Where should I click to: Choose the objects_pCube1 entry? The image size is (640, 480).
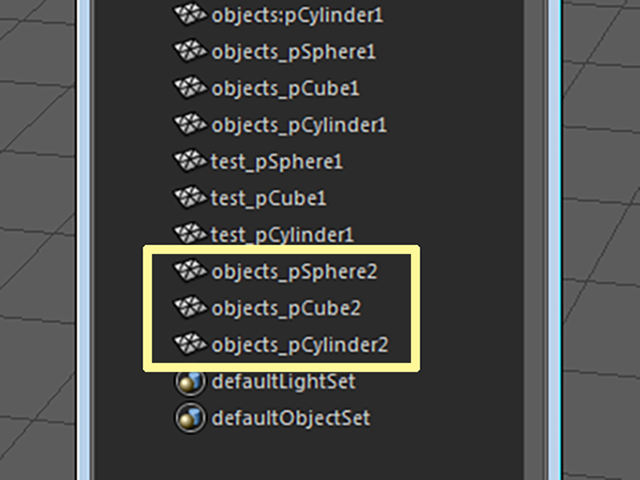point(285,89)
